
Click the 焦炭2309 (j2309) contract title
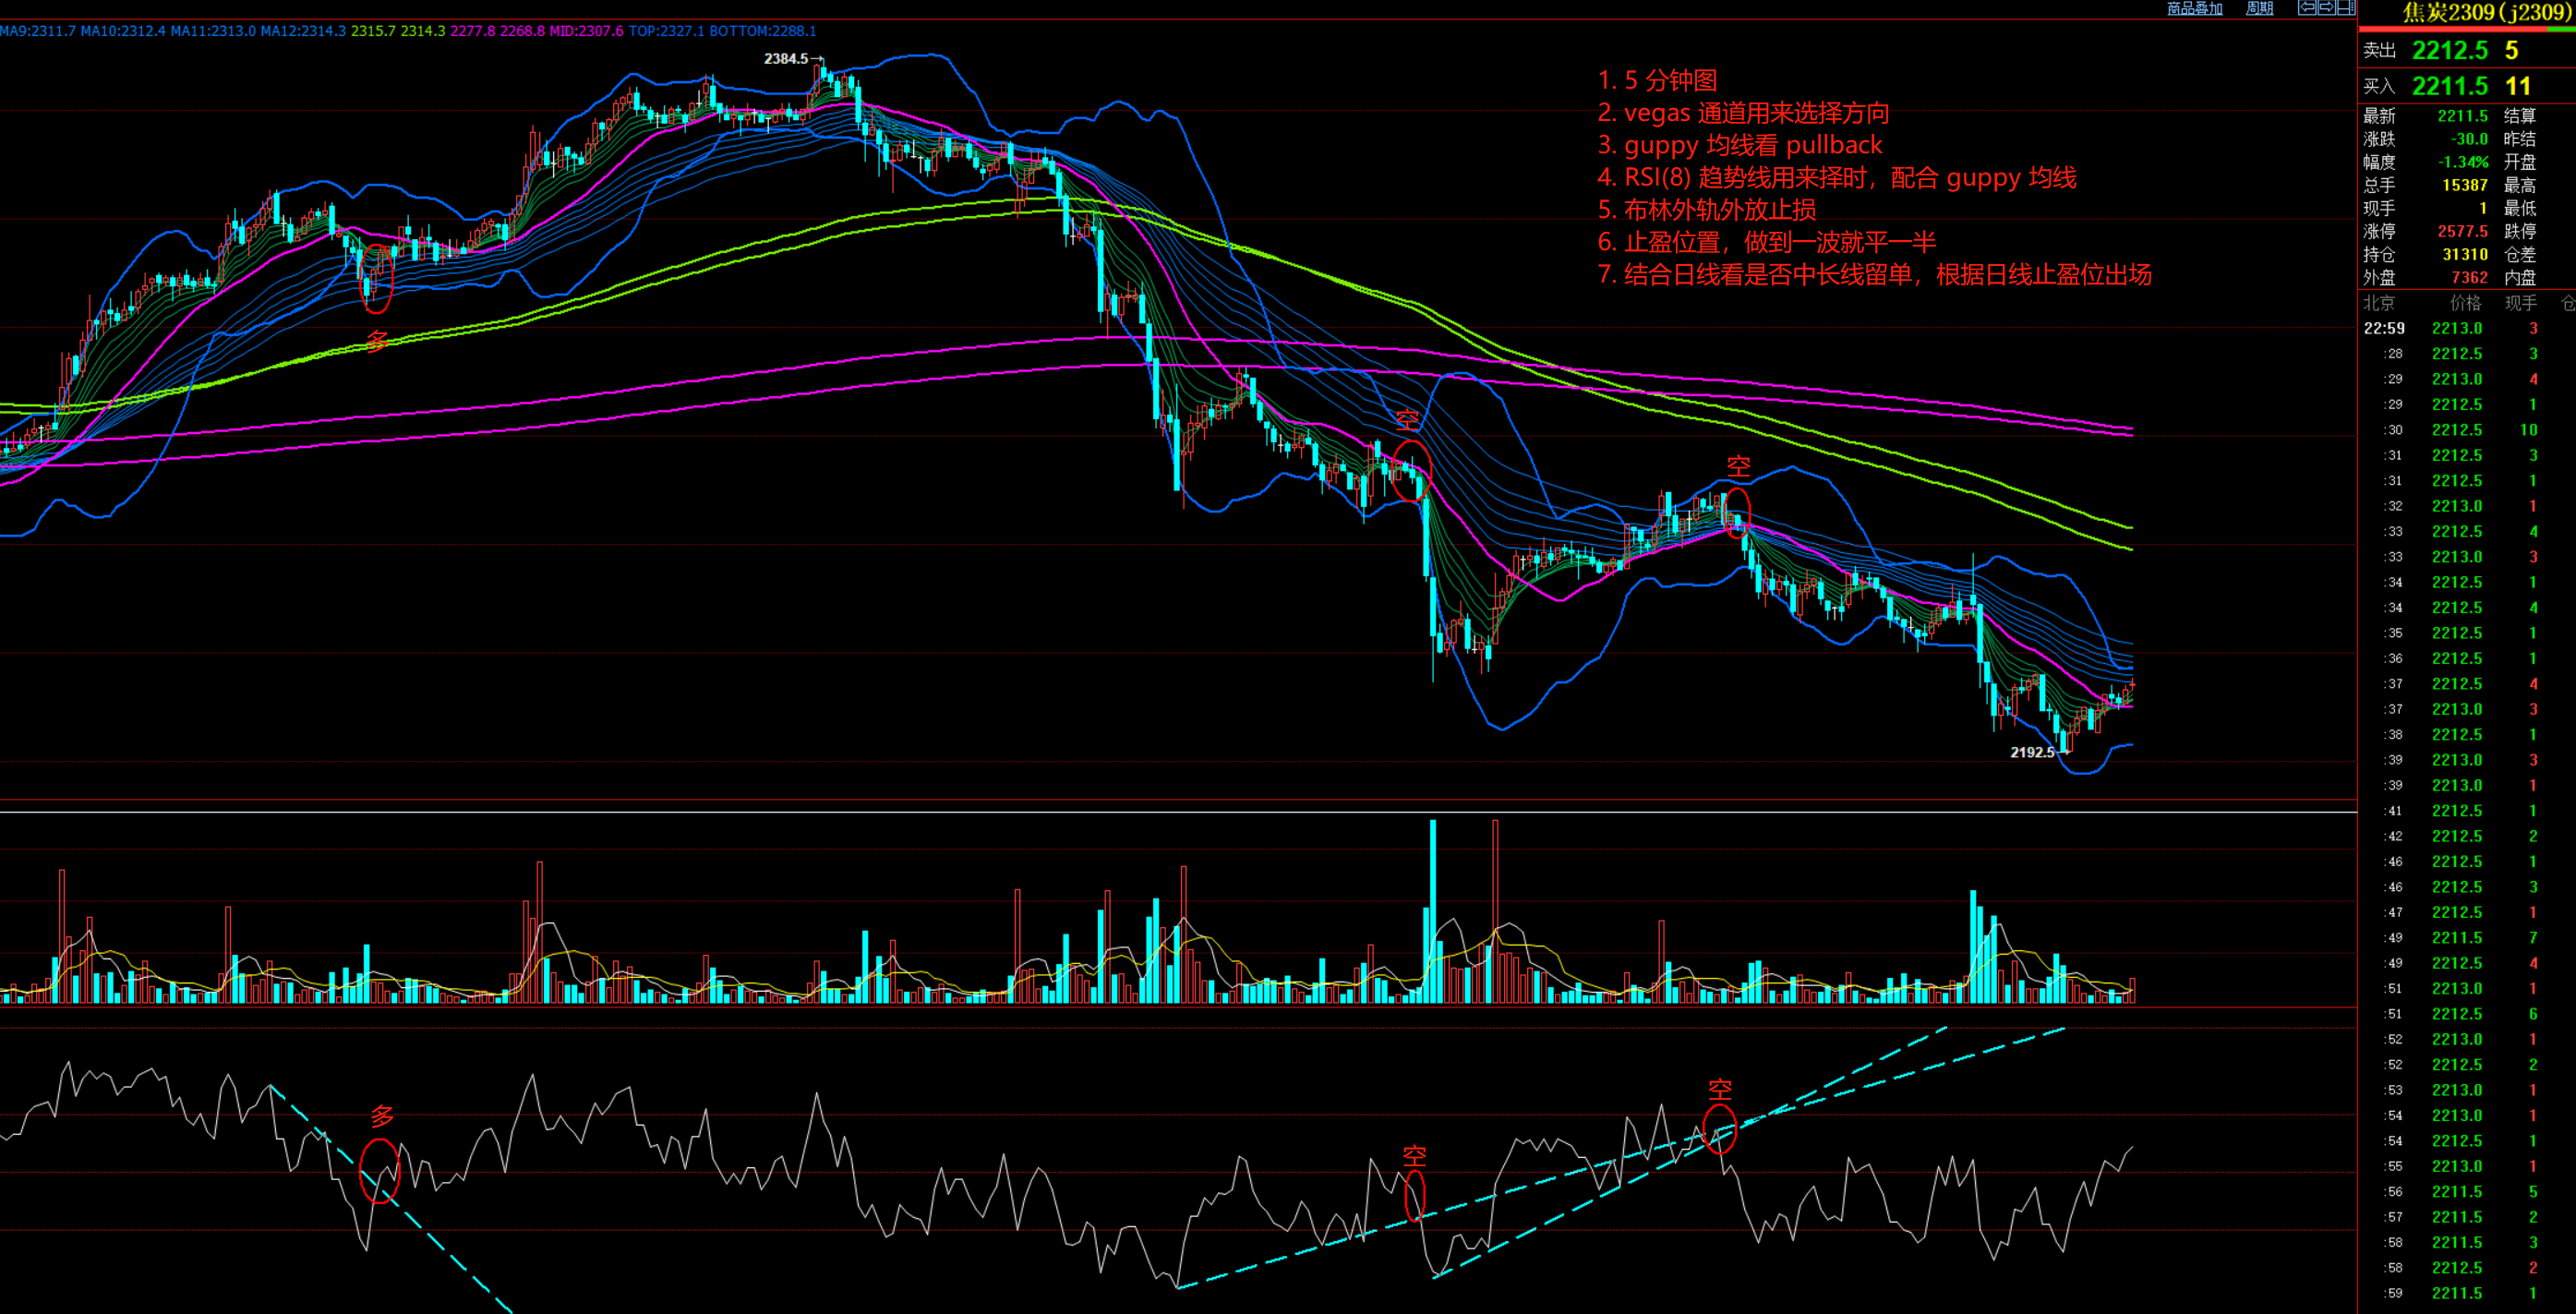coord(2486,13)
